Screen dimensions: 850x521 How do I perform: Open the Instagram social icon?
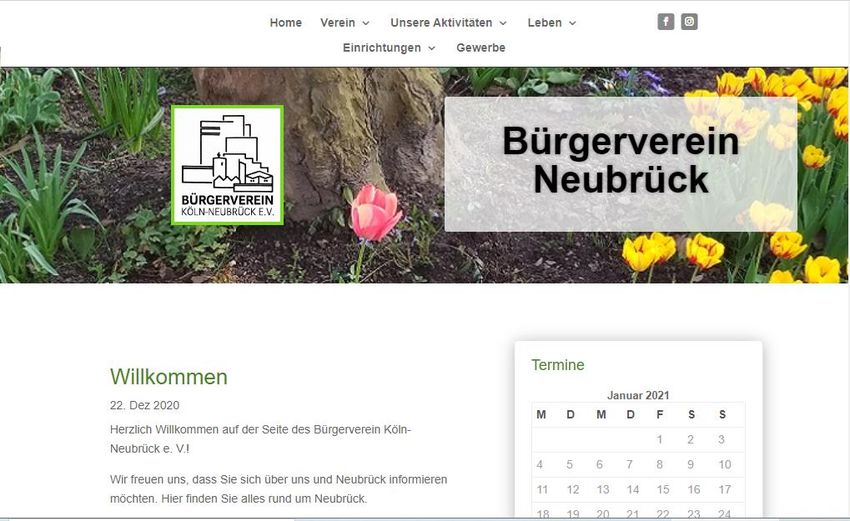[x=689, y=22]
